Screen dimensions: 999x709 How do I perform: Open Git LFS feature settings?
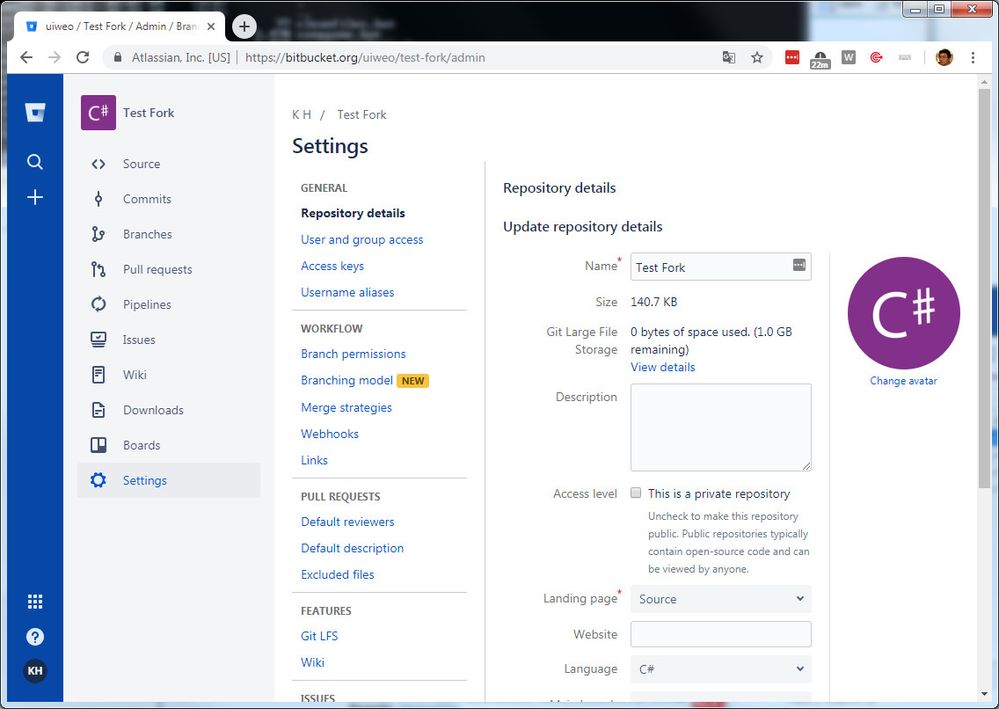point(319,636)
